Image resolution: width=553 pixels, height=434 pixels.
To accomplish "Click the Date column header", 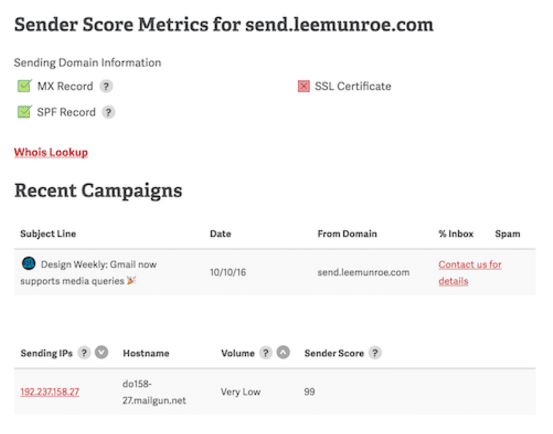I will 220,234.
